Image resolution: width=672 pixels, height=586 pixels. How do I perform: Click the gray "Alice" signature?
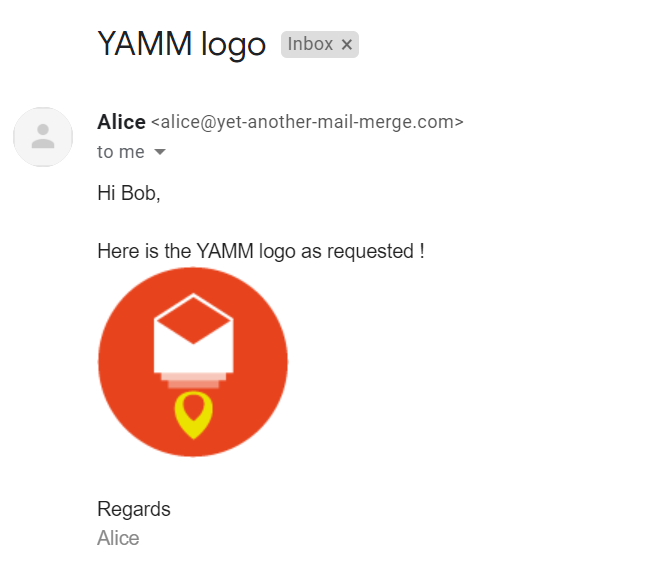(x=118, y=538)
